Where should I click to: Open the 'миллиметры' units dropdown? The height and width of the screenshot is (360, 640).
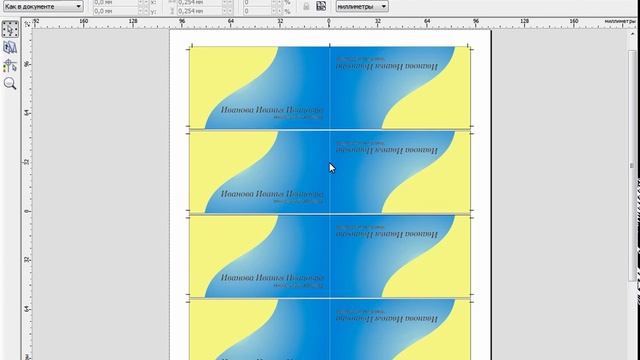[x=362, y=7]
